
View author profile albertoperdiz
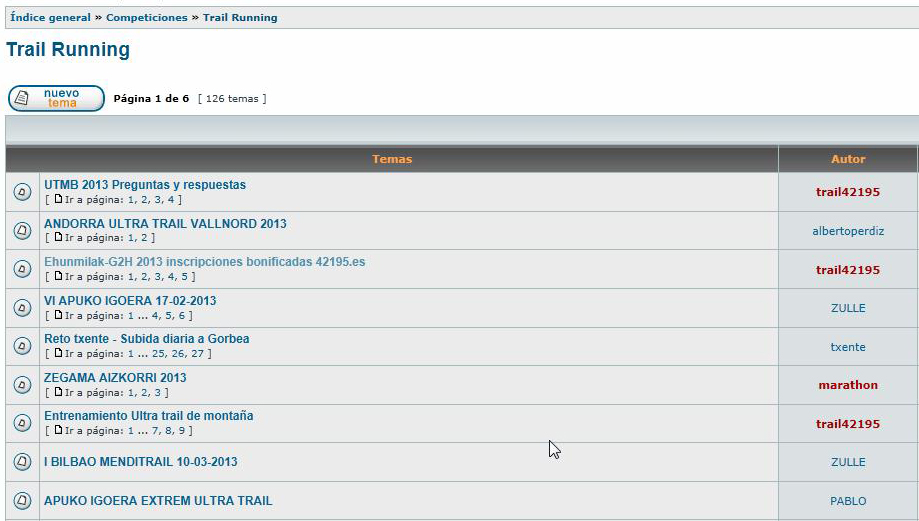(x=848, y=231)
